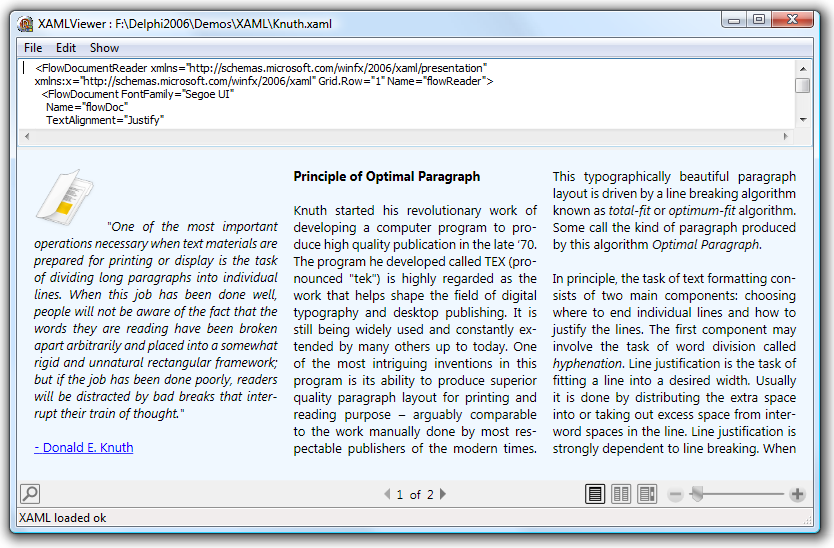Viewport: 834px width, 548px height.
Task: Click the XAML editor scroll up arrow
Action: (x=803, y=69)
